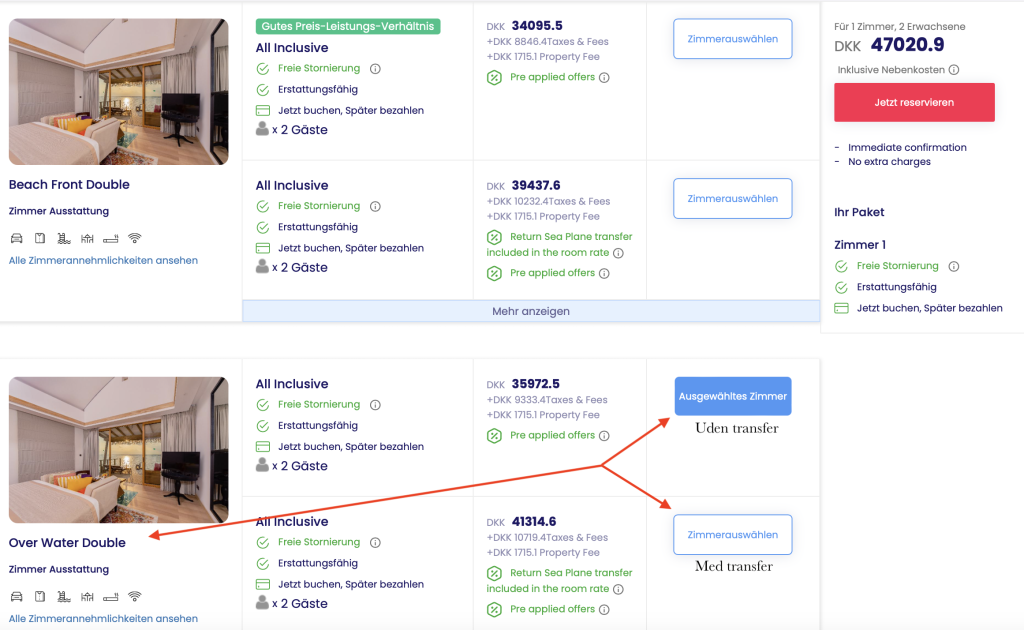Click the car parking icon under Over Water Double
This screenshot has height=630, width=1024.
point(16,596)
